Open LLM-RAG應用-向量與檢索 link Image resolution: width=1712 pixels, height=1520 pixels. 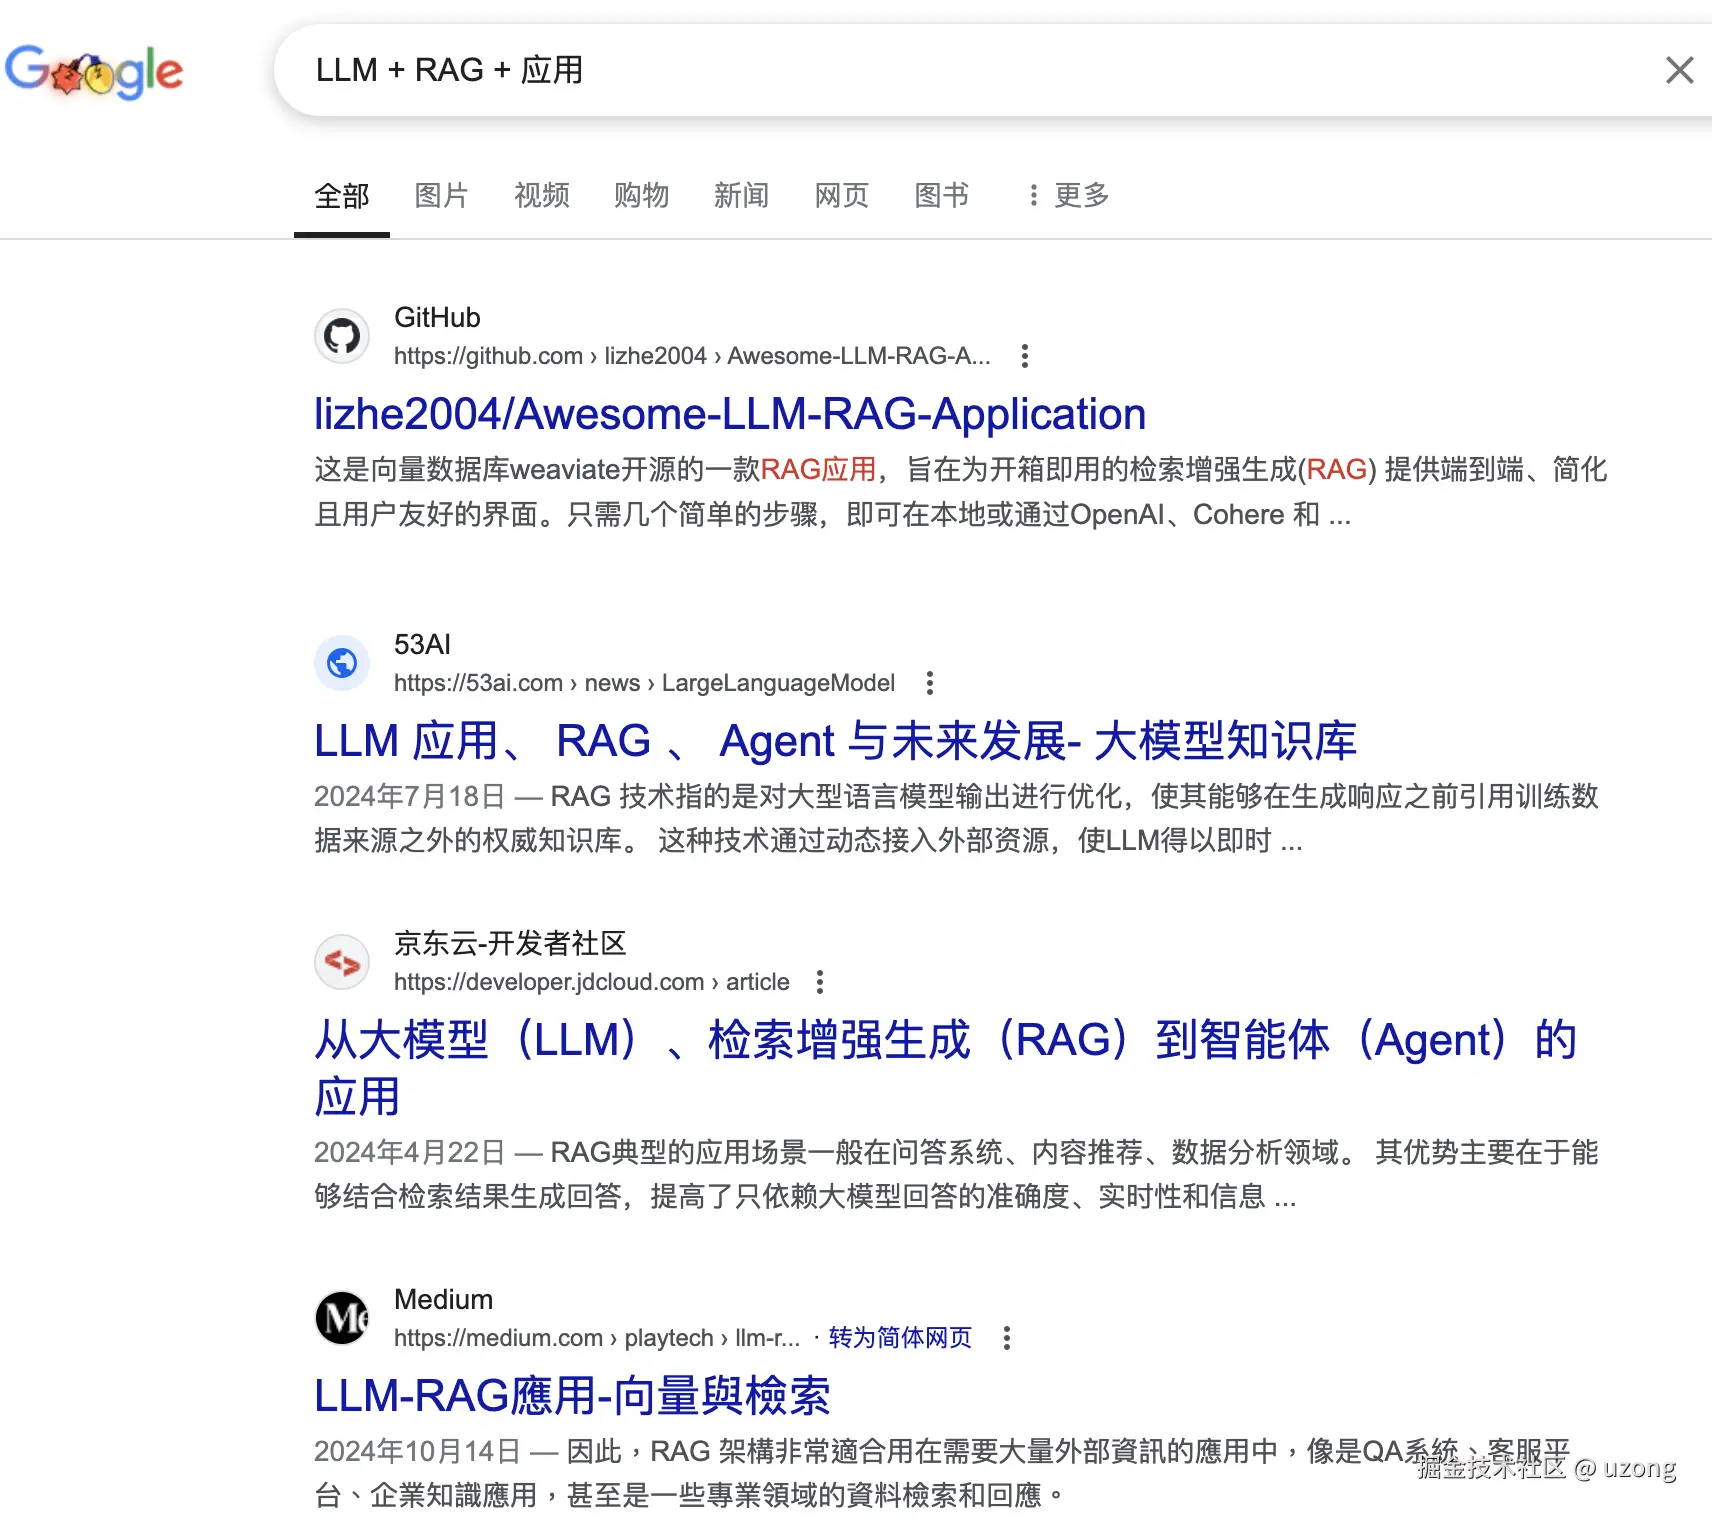coord(572,1396)
